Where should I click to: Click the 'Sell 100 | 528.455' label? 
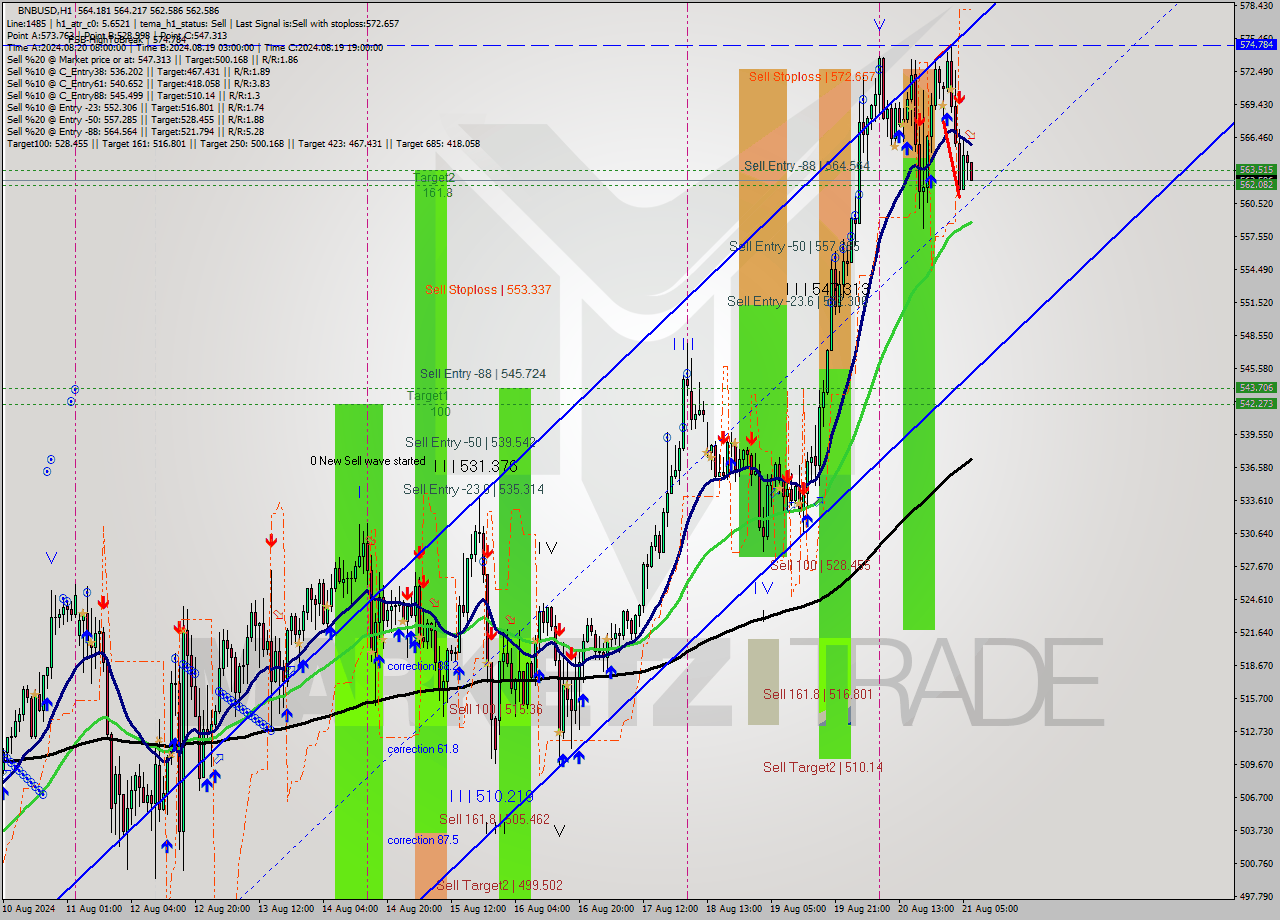(x=820, y=565)
